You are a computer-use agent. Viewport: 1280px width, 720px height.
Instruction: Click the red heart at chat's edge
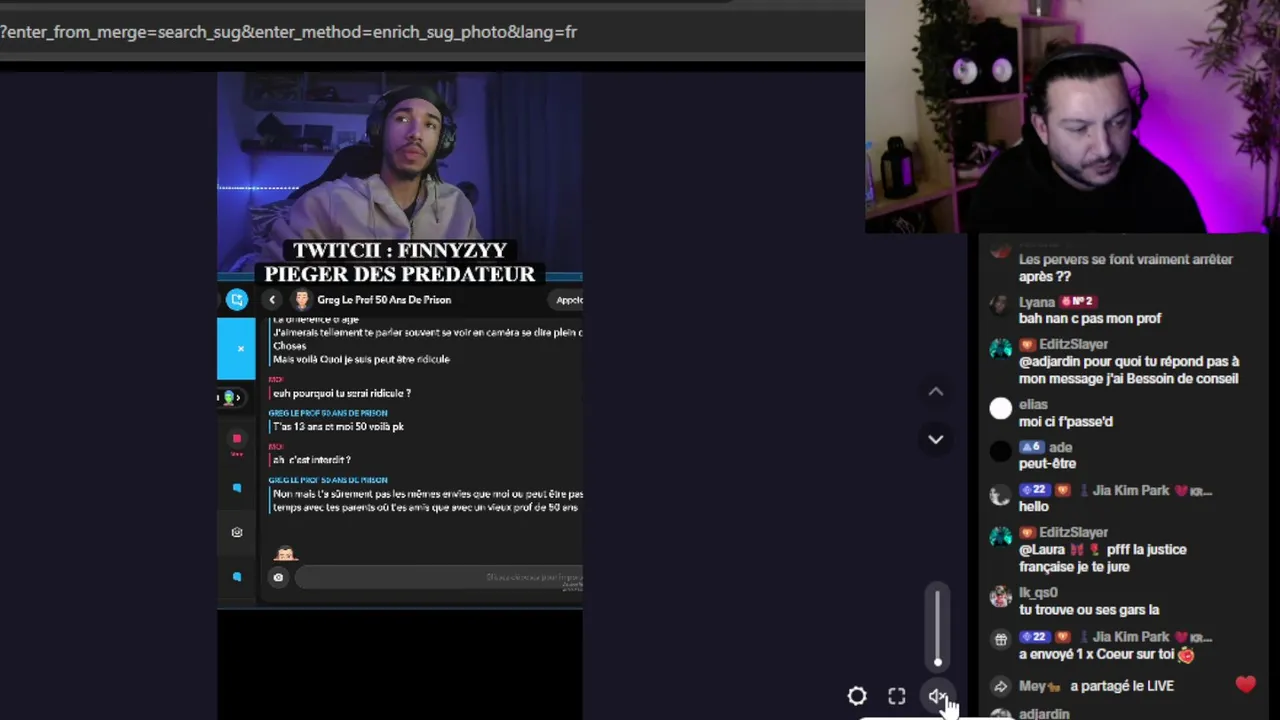[1245, 684]
